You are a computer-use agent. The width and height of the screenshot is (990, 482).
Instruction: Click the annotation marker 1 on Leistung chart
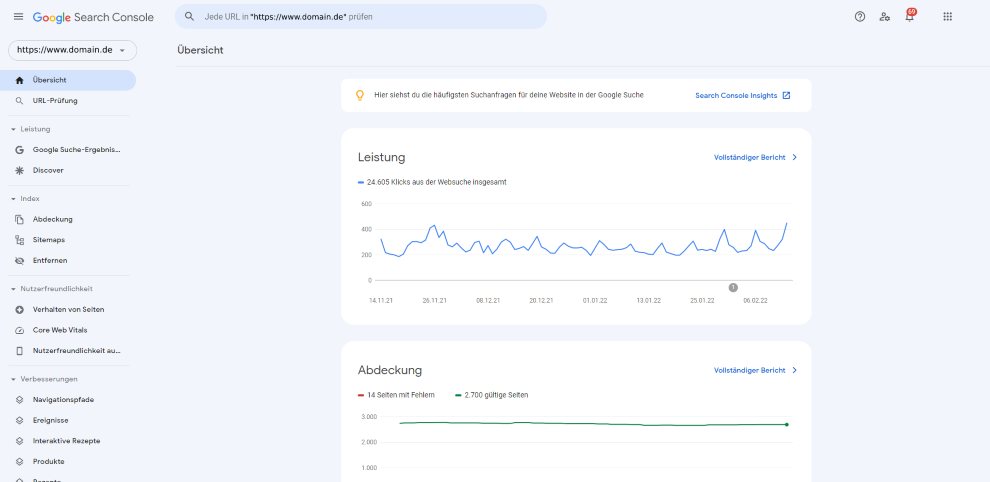point(732,287)
